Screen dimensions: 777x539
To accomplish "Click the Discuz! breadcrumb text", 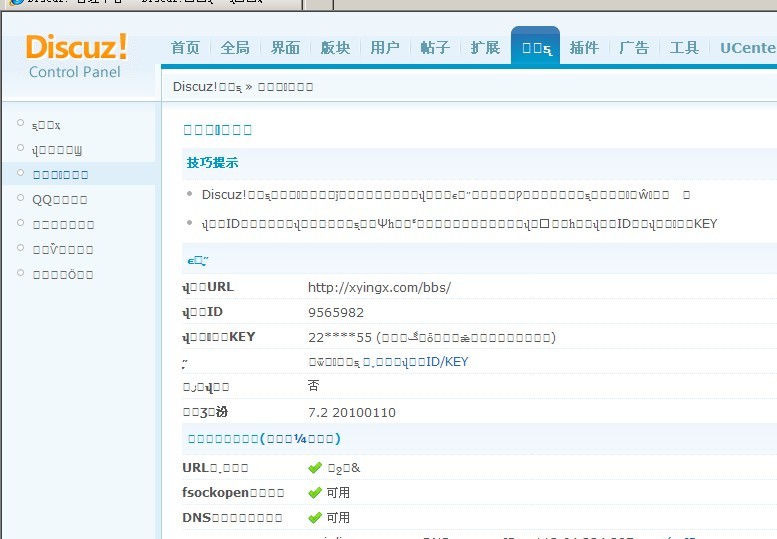I will pyautogui.click(x=207, y=87).
